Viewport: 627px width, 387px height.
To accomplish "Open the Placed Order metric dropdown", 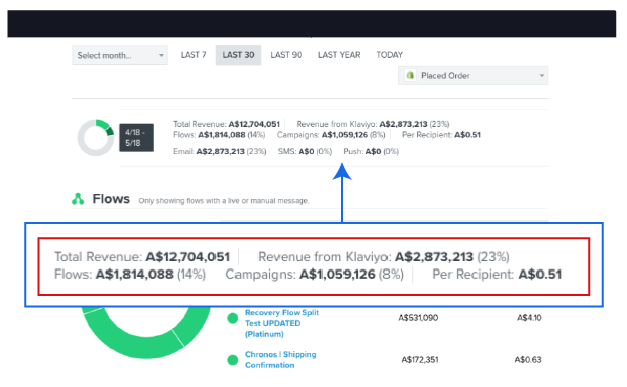I will coord(473,76).
